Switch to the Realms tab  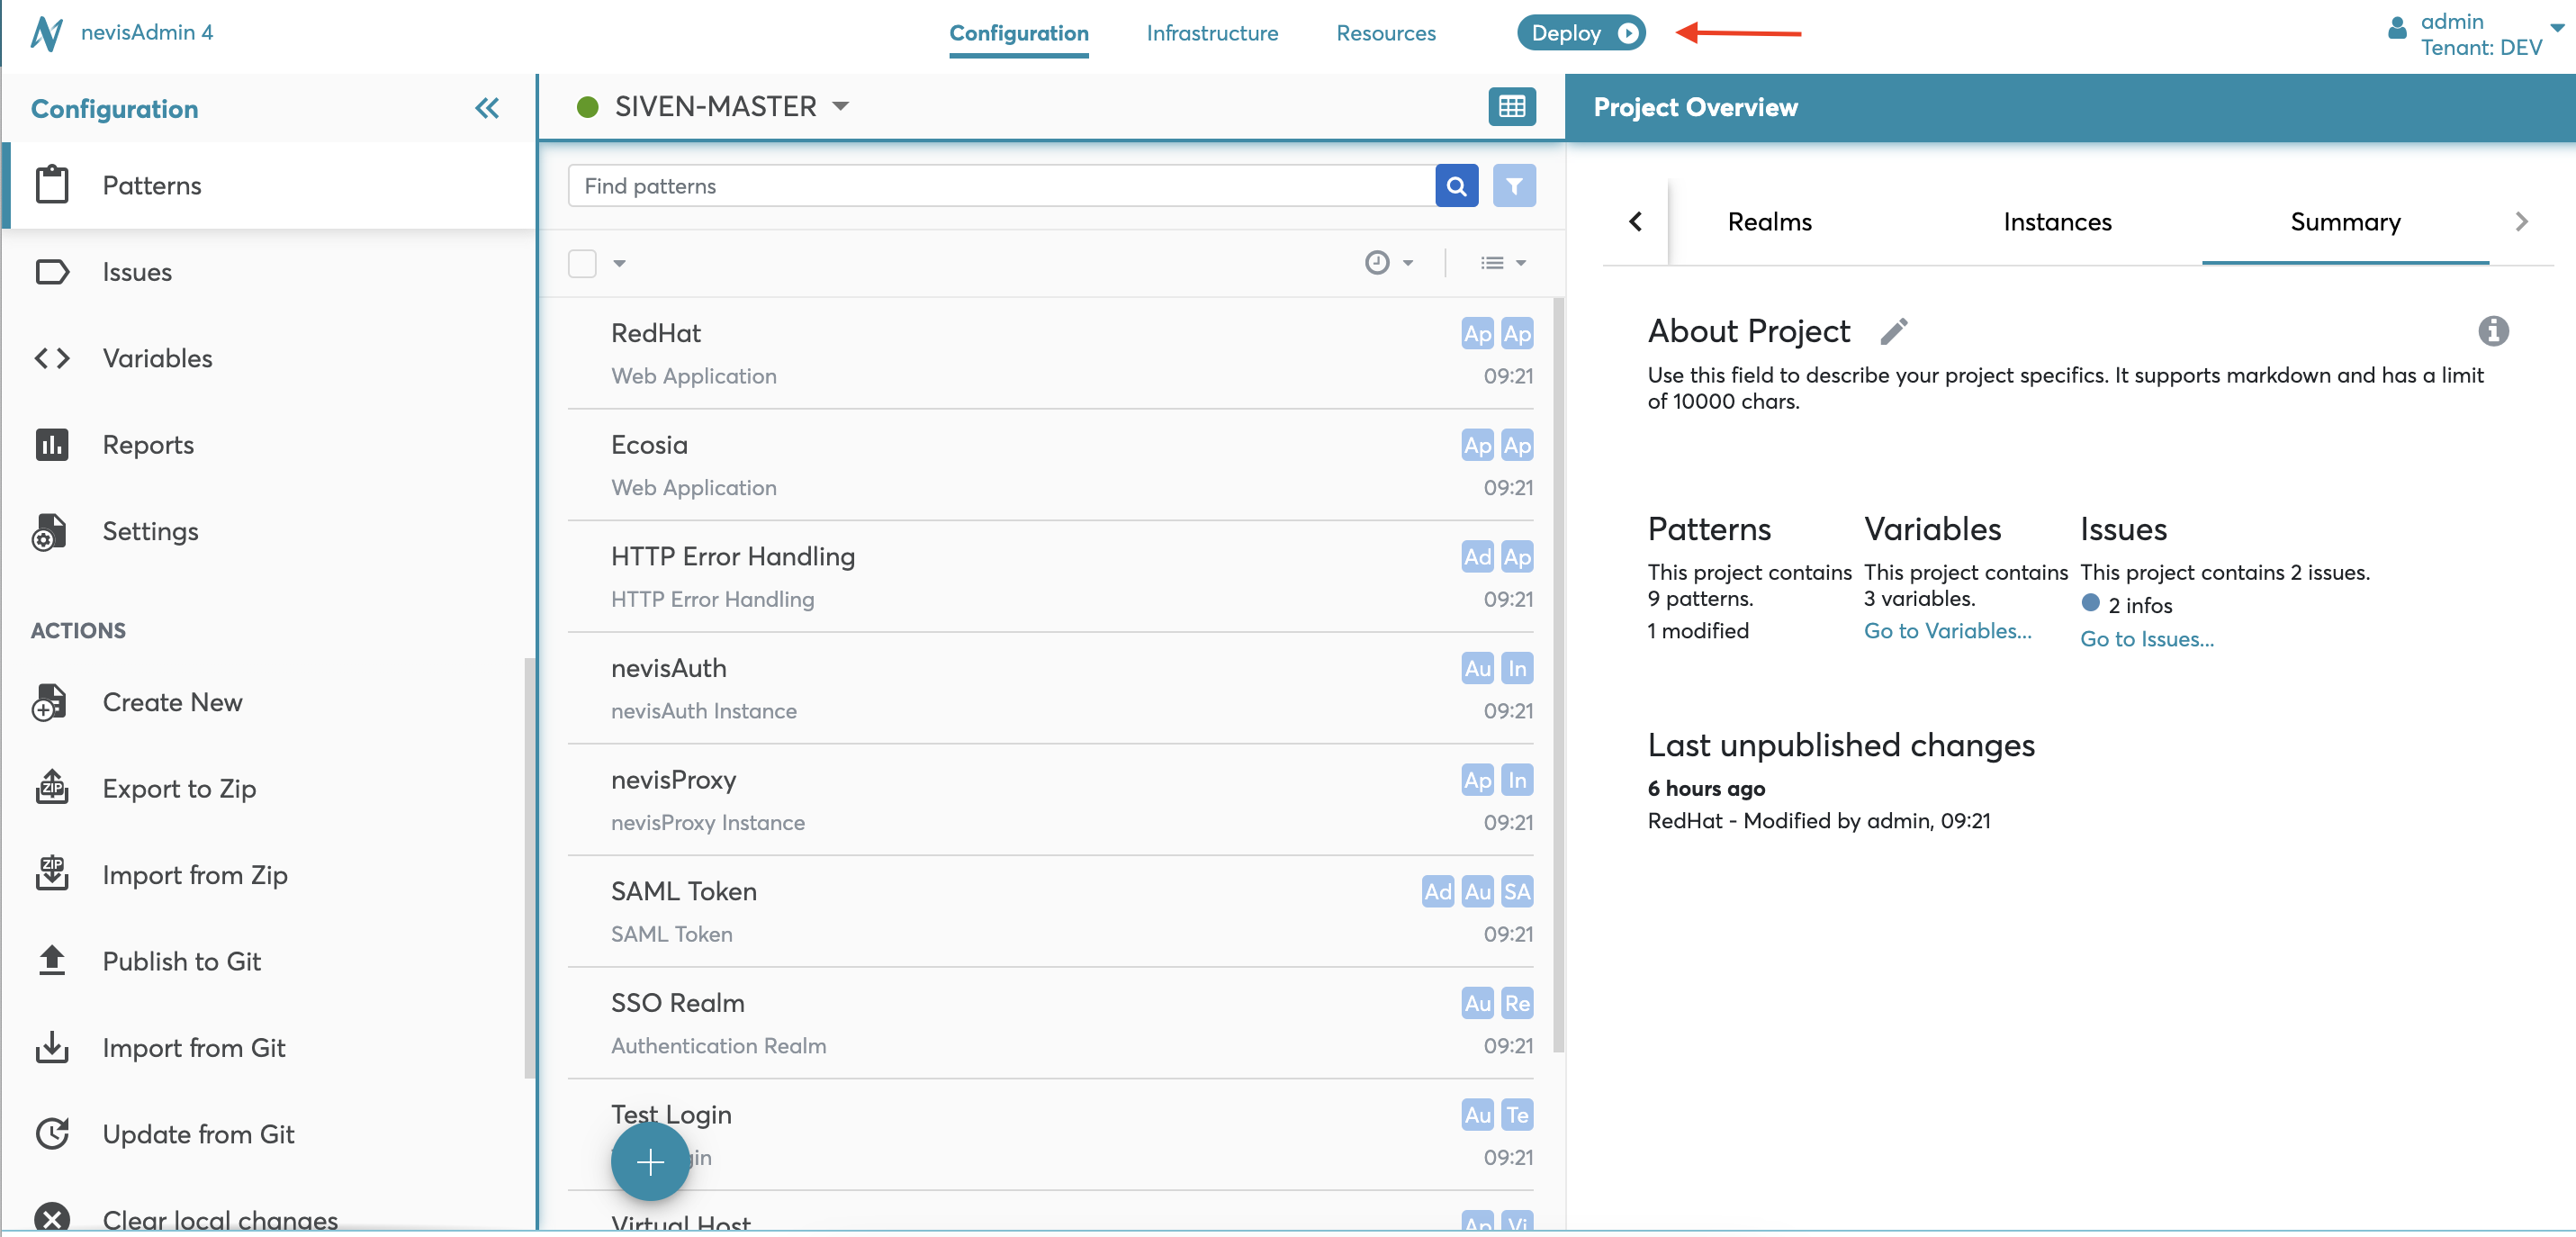[1769, 222]
